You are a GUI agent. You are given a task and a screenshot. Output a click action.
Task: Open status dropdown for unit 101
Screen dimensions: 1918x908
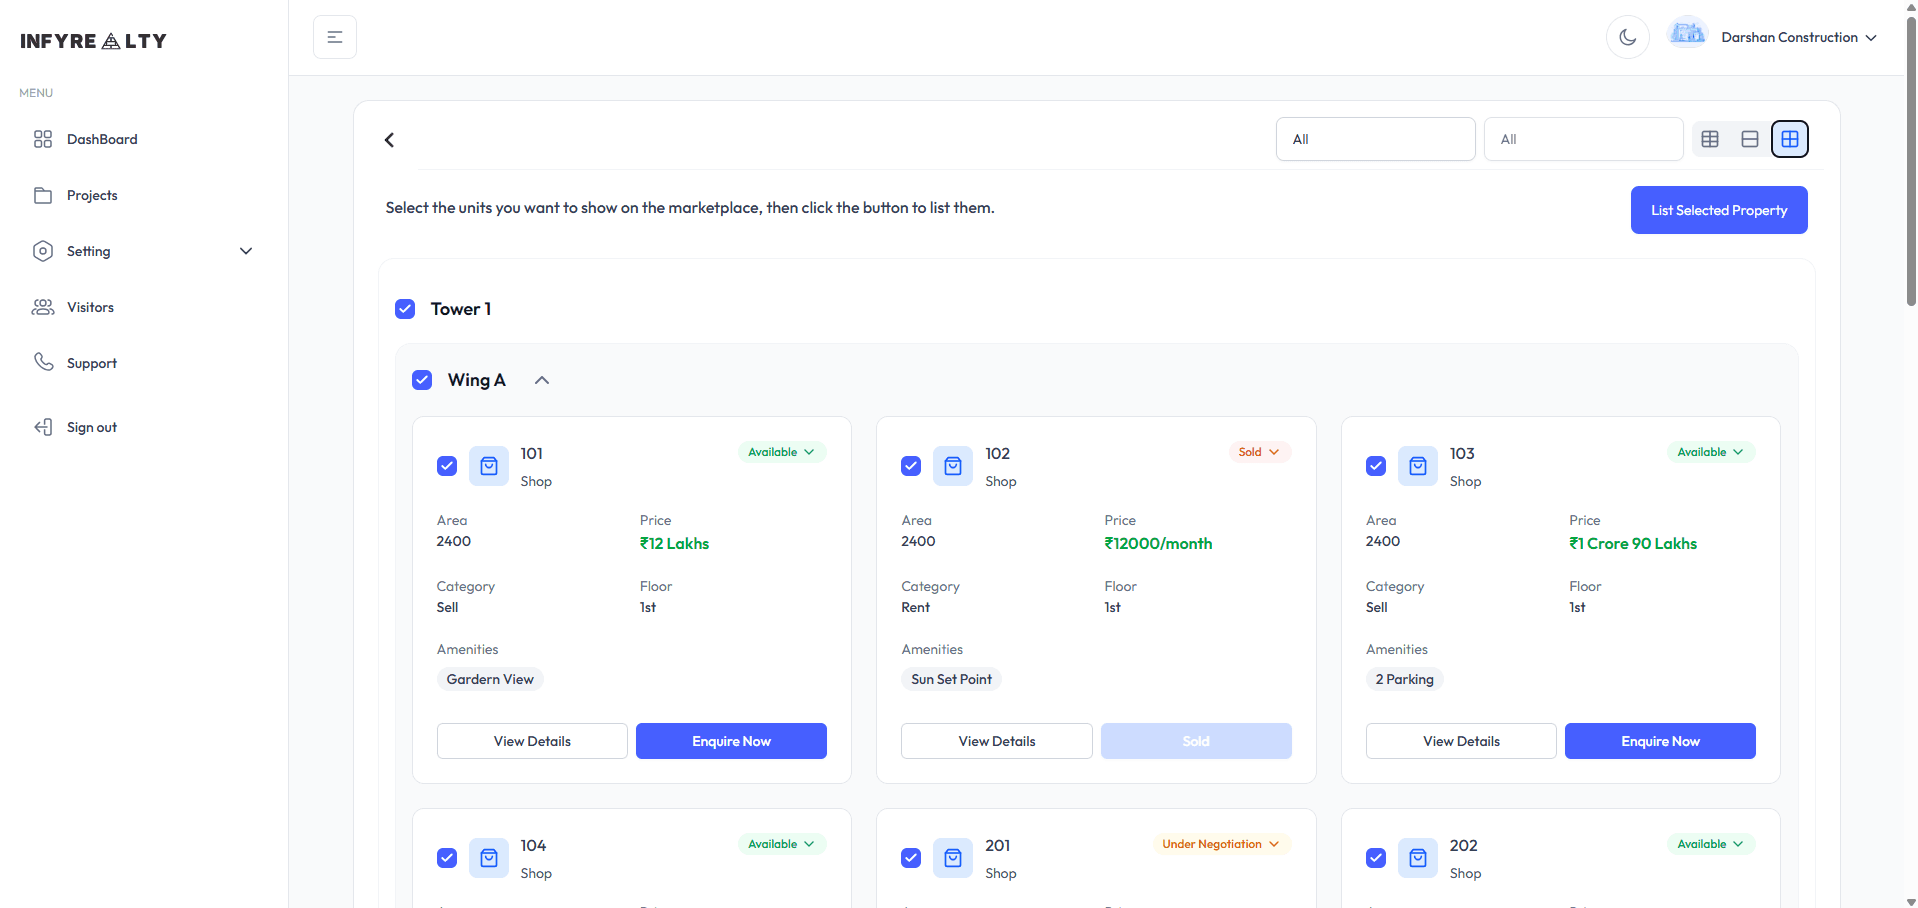[x=782, y=452]
